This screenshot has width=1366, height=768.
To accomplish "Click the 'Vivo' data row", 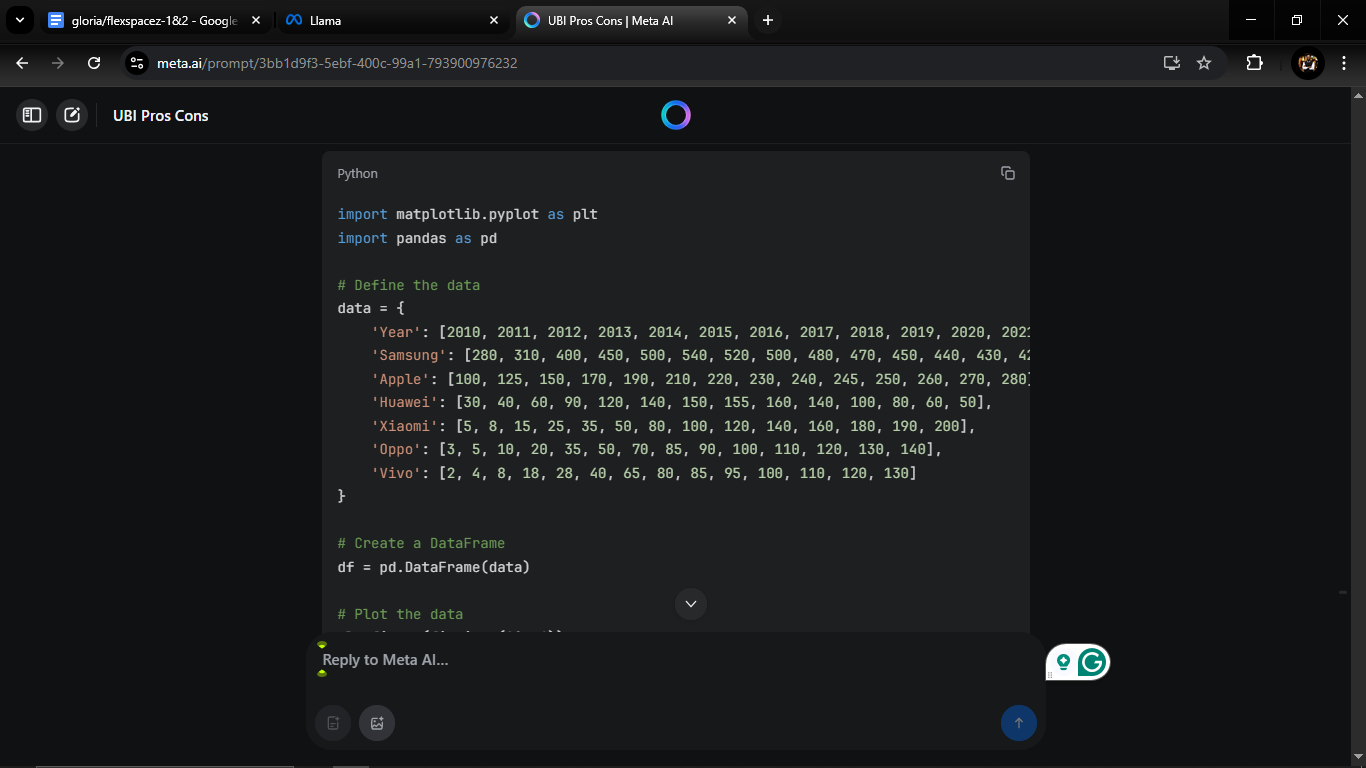I will click(x=644, y=473).
